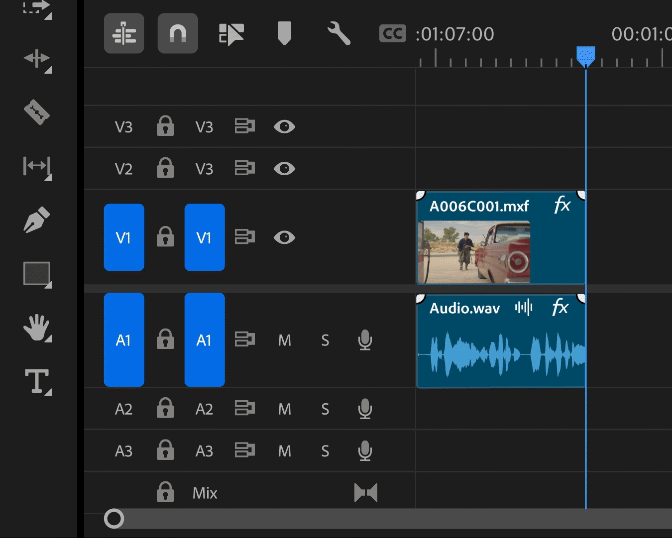Screen dimensions: 672x538
Task: Select the Type tool
Action: pyautogui.click(x=37, y=381)
